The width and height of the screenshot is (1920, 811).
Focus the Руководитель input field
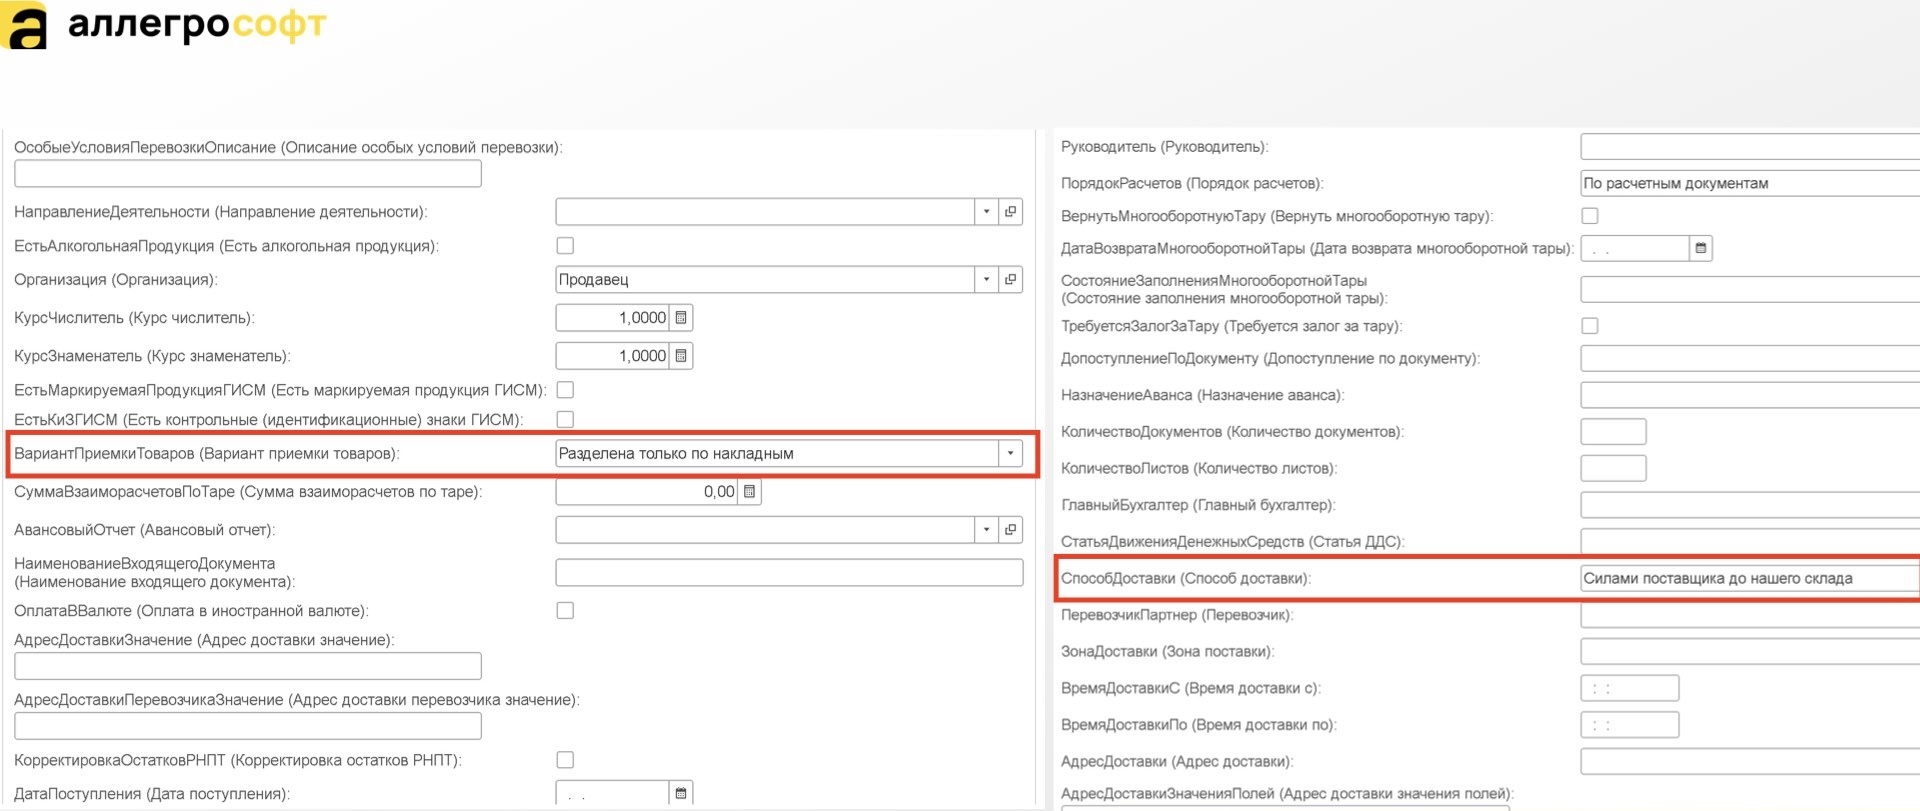[x=1750, y=147]
